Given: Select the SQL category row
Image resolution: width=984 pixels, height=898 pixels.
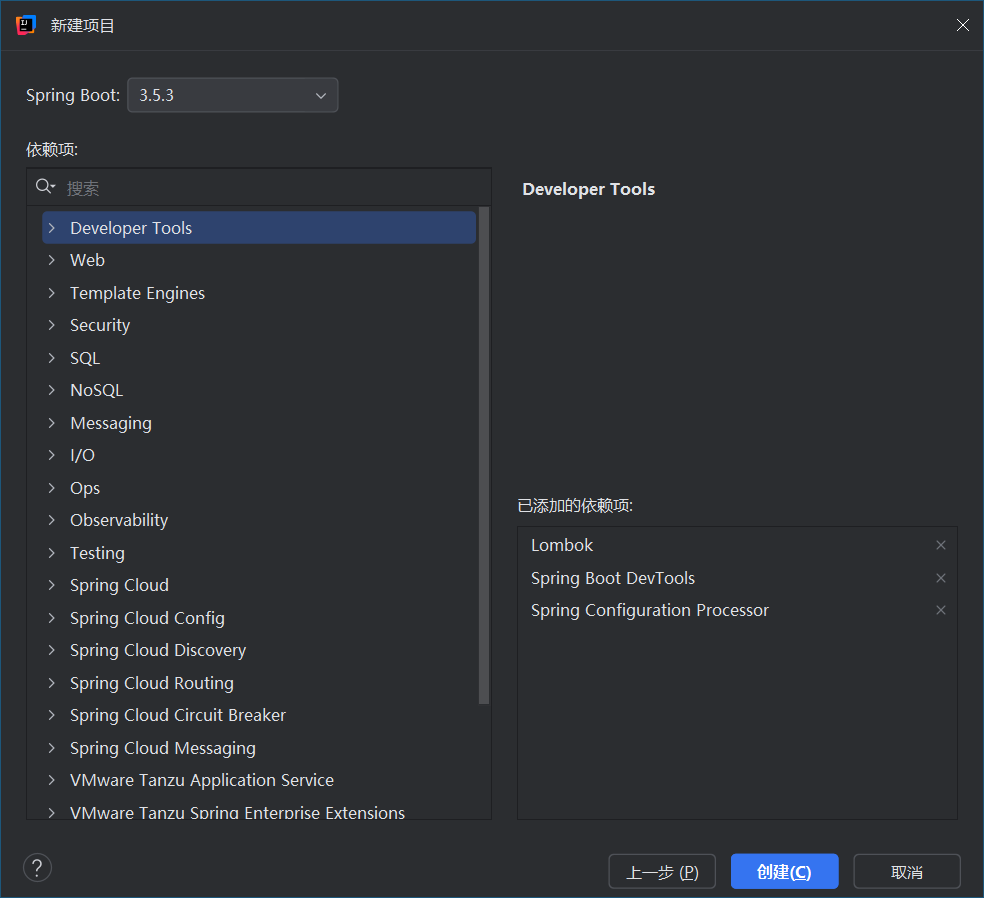Looking at the screenshot, I should [259, 358].
